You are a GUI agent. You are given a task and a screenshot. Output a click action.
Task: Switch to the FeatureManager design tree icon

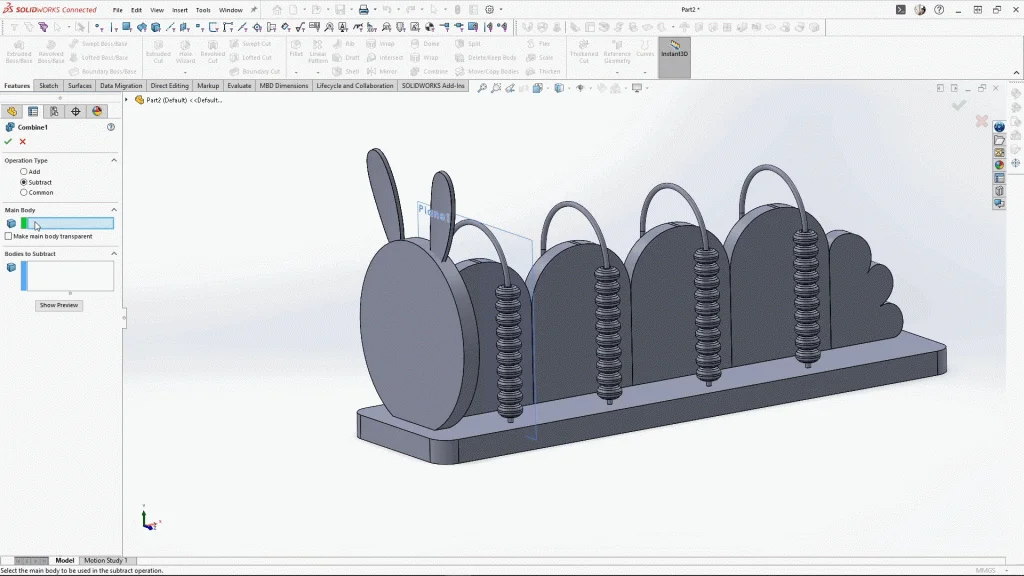click(x=12, y=111)
